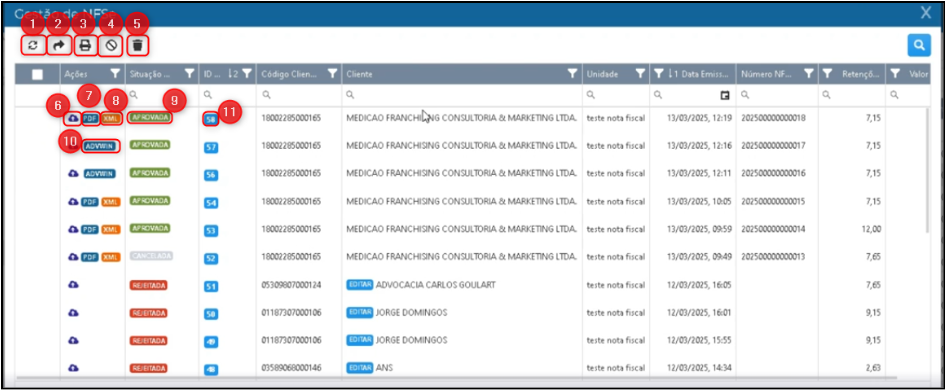Click the Código Cliente filter search field
The width and height of the screenshot is (945, 390).
click(x=299, y=95)
